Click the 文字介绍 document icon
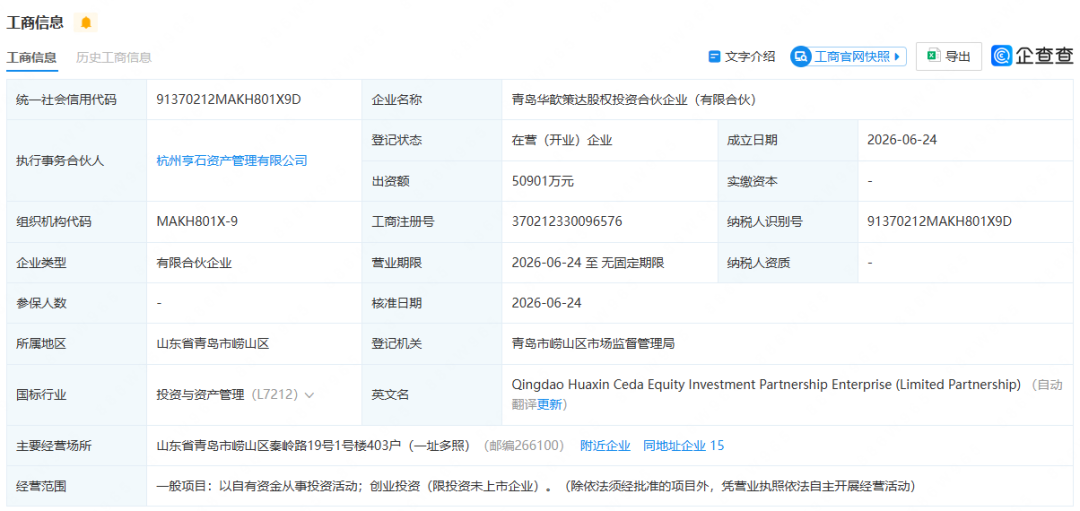This screenshot has width=1080, height=511. [x=714, y=56]
